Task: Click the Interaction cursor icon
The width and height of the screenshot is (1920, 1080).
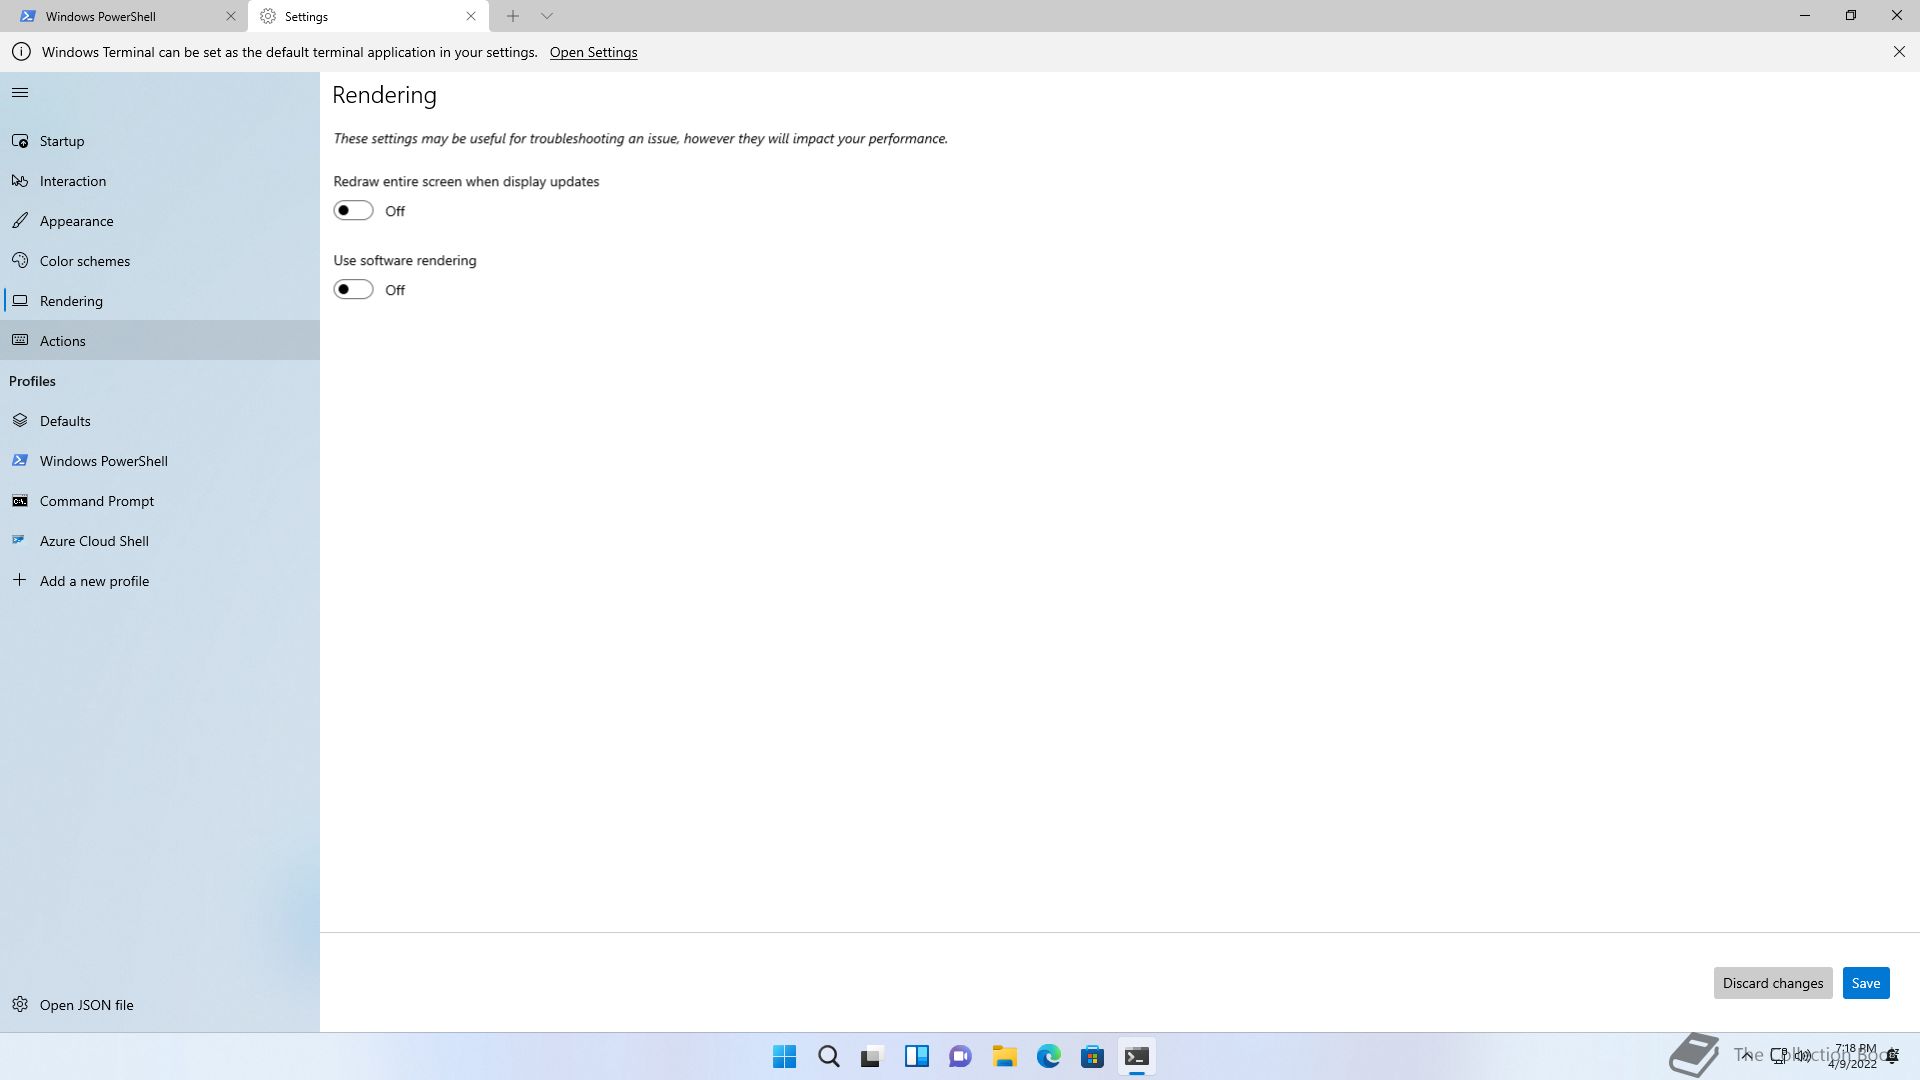Action: (20, 181)
